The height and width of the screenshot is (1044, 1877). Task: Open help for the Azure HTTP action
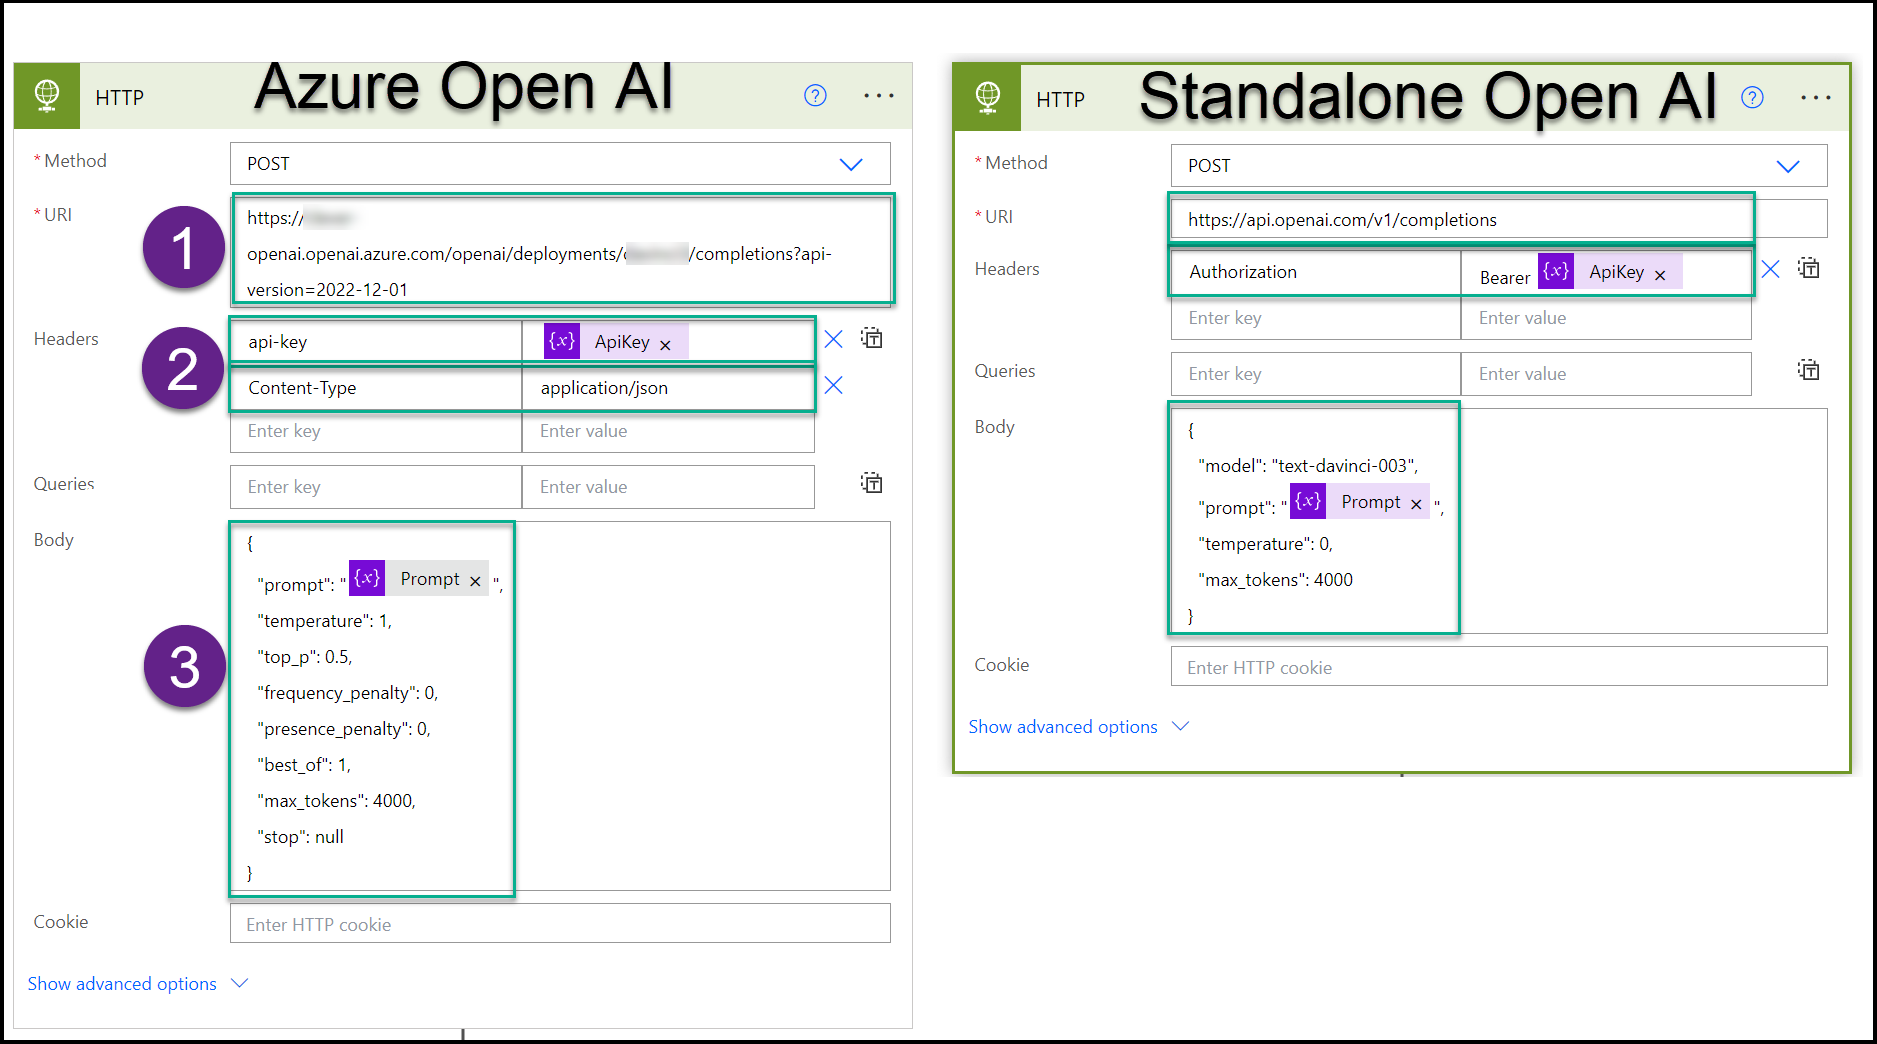815,95
